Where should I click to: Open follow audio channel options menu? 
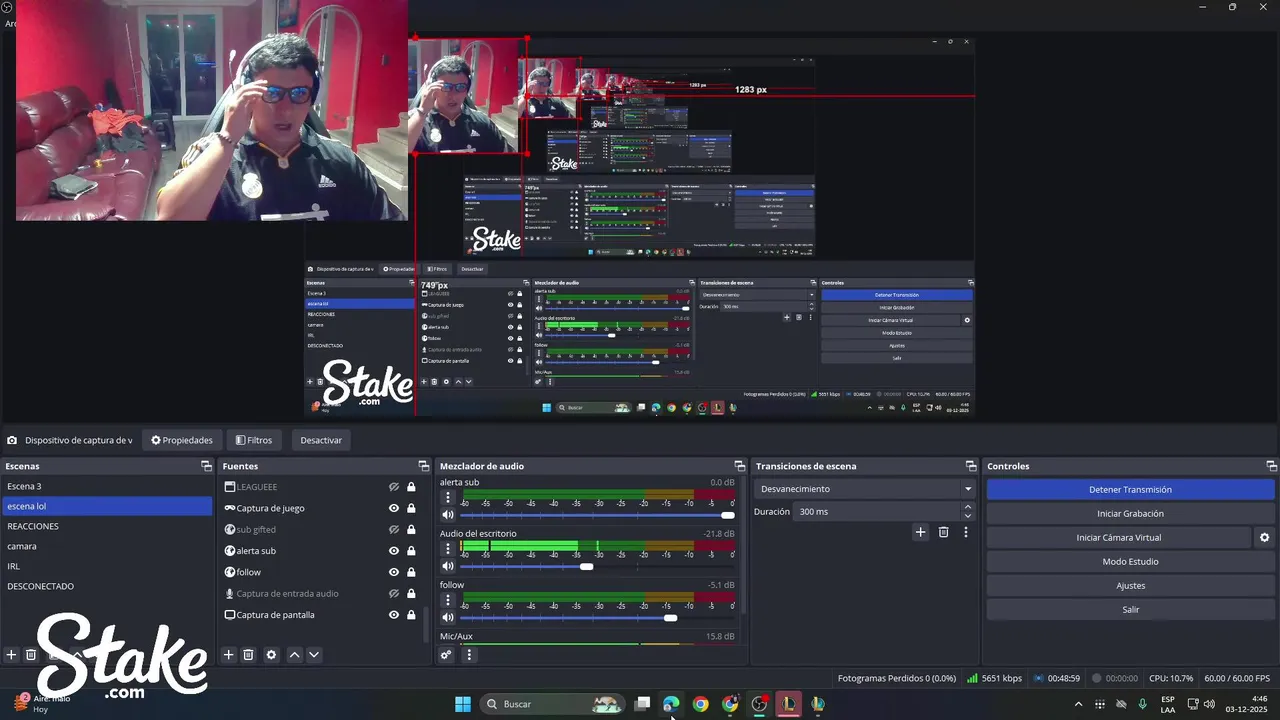[448, 600]
